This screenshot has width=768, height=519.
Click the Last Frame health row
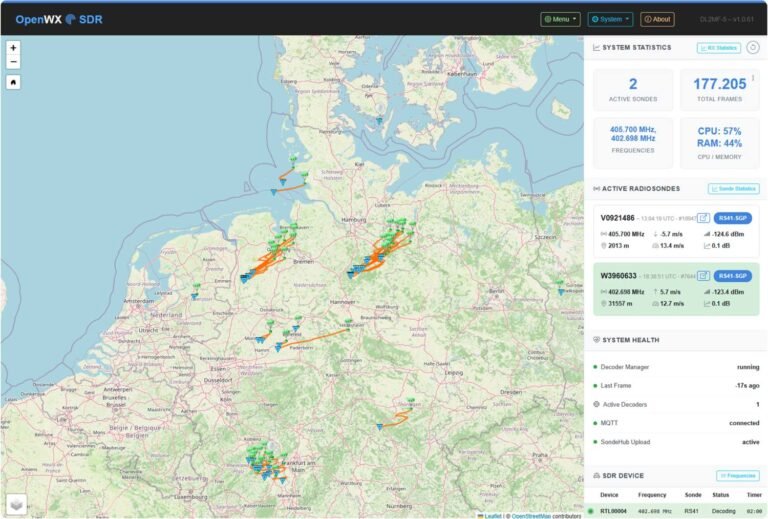(x=676, y=385)
